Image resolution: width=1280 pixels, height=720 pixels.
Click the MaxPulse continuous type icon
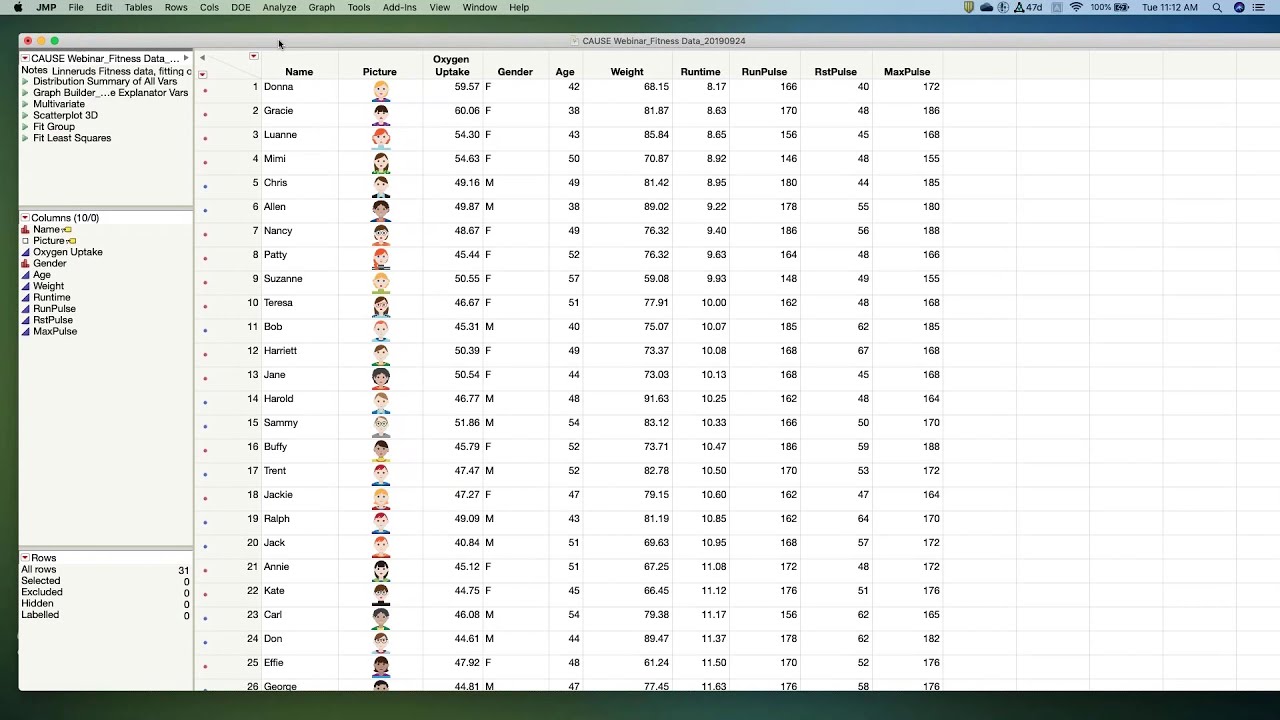[26, 332]
